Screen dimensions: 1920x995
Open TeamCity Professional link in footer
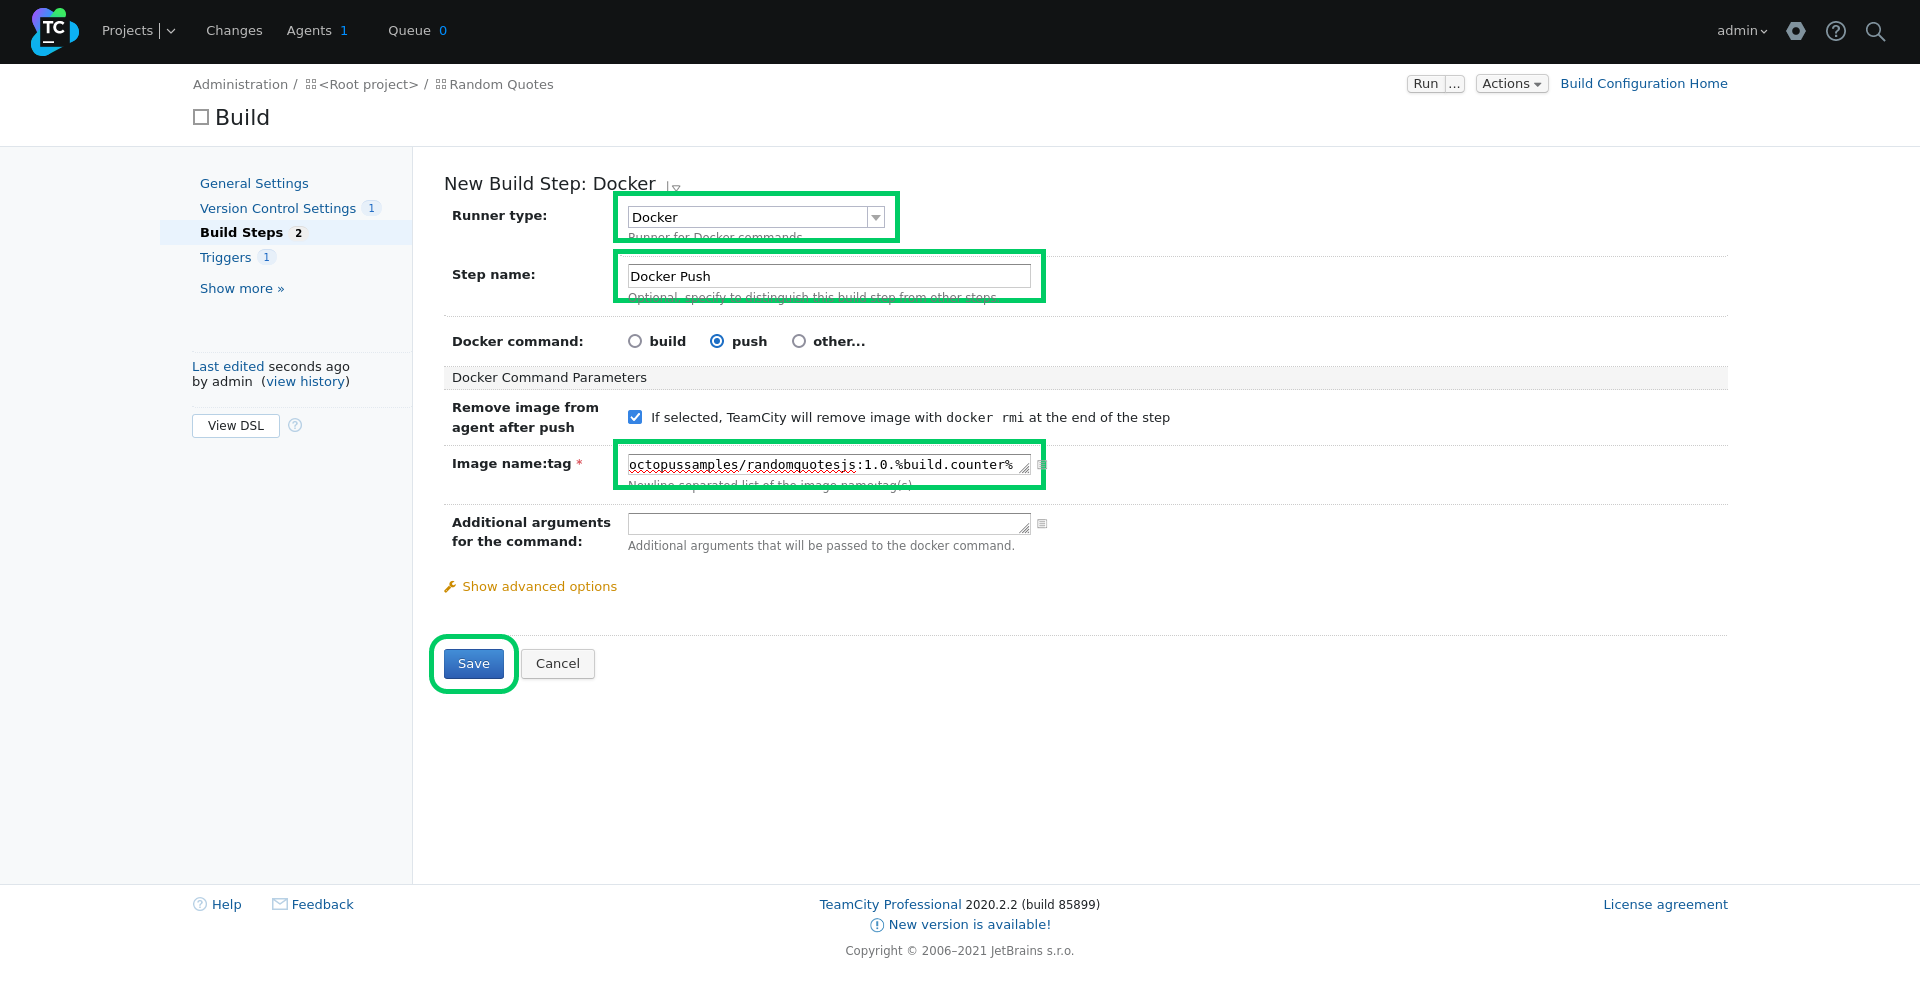coord(891,905)
